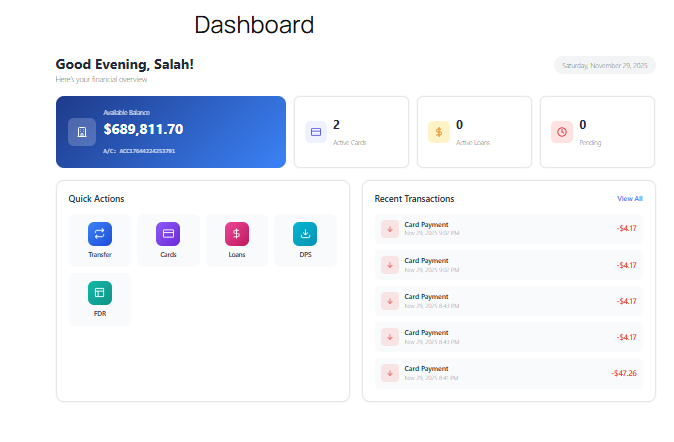
Task: Open the third Card Payment transaction row
Action: tap(508, 301)
